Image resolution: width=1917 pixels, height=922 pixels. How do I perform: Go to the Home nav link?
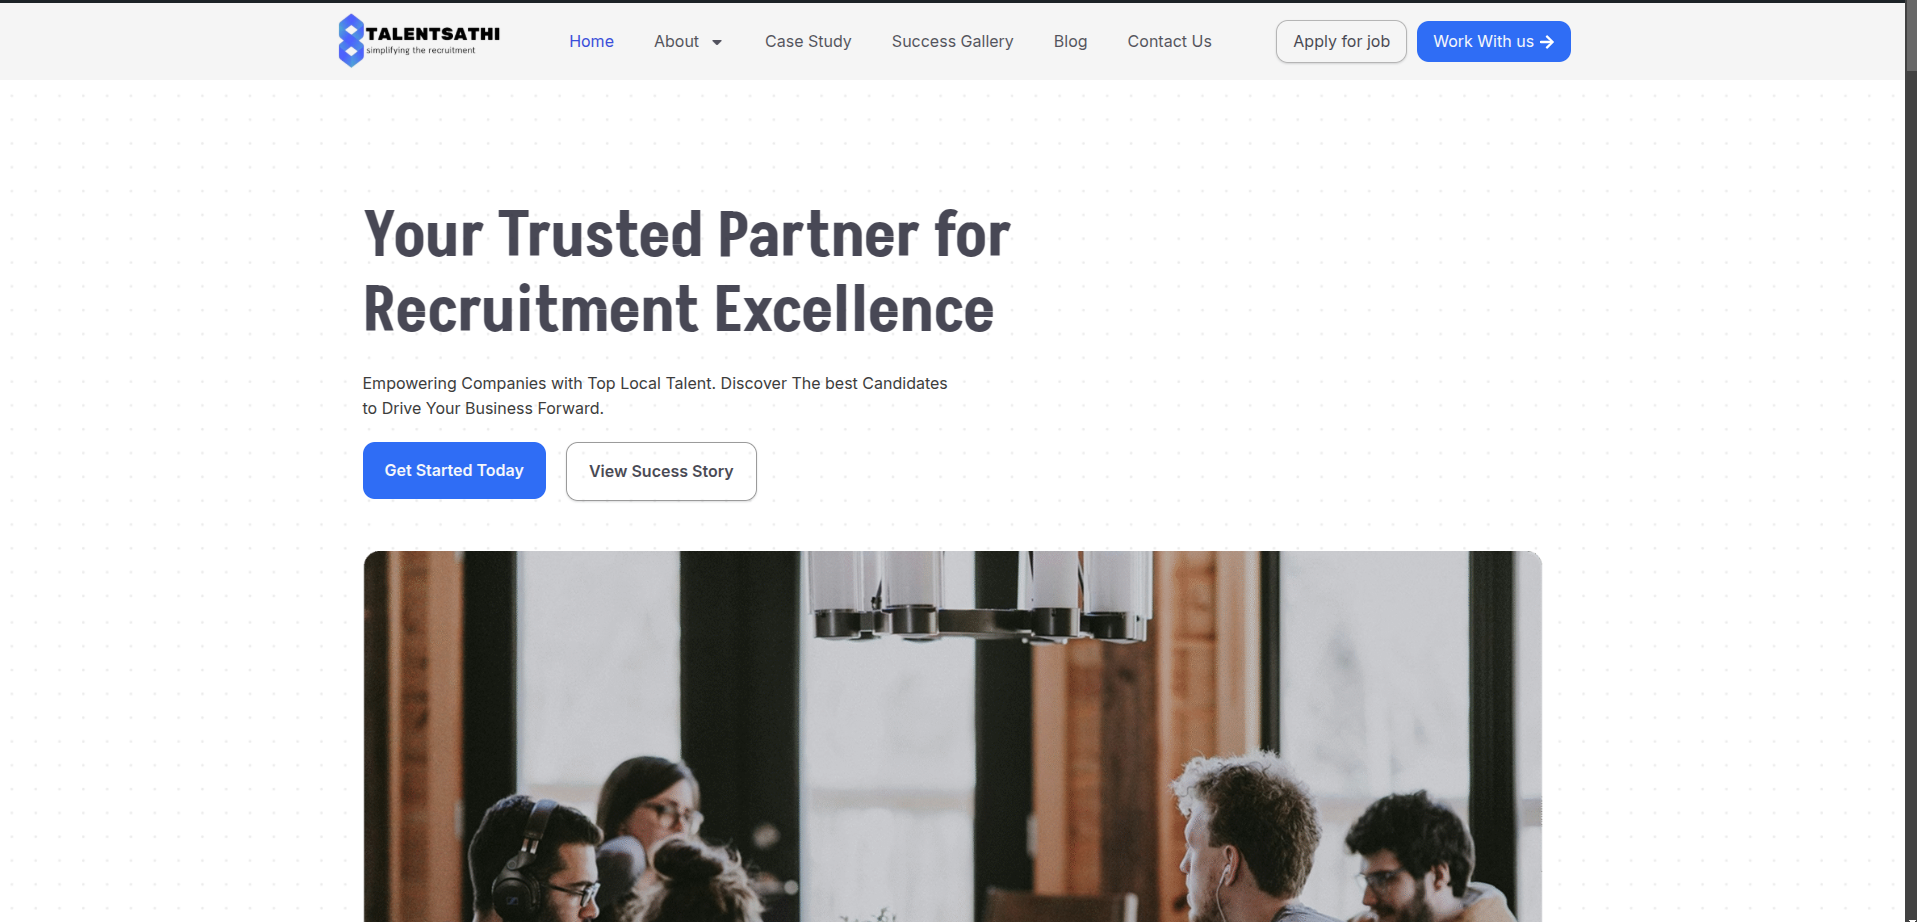591,41
